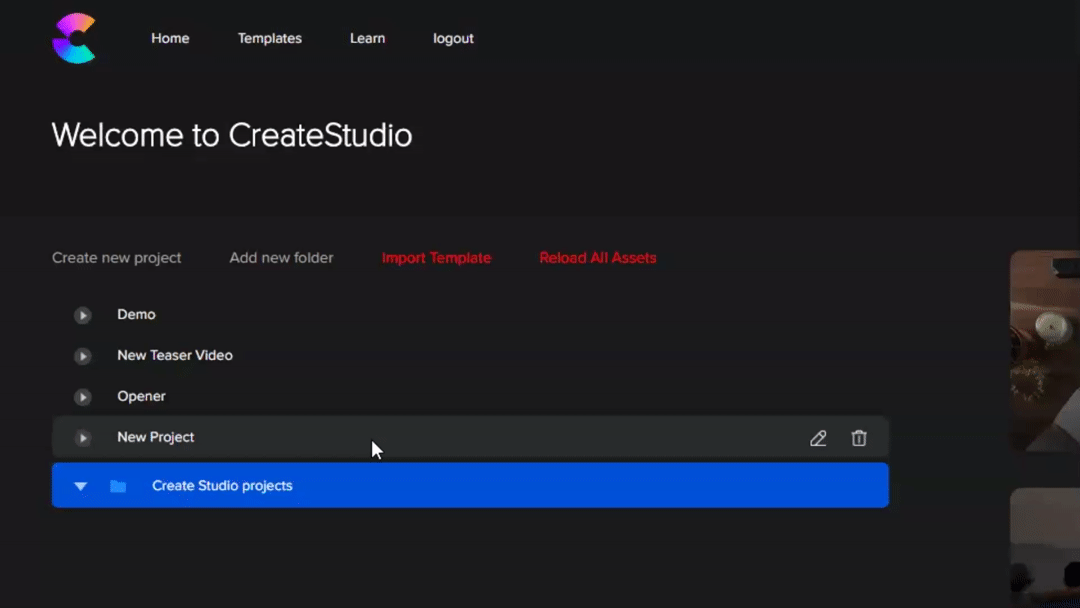1080x608 pixels.
Task: Open the Templates menu item
Action: [x=269, y=39]
